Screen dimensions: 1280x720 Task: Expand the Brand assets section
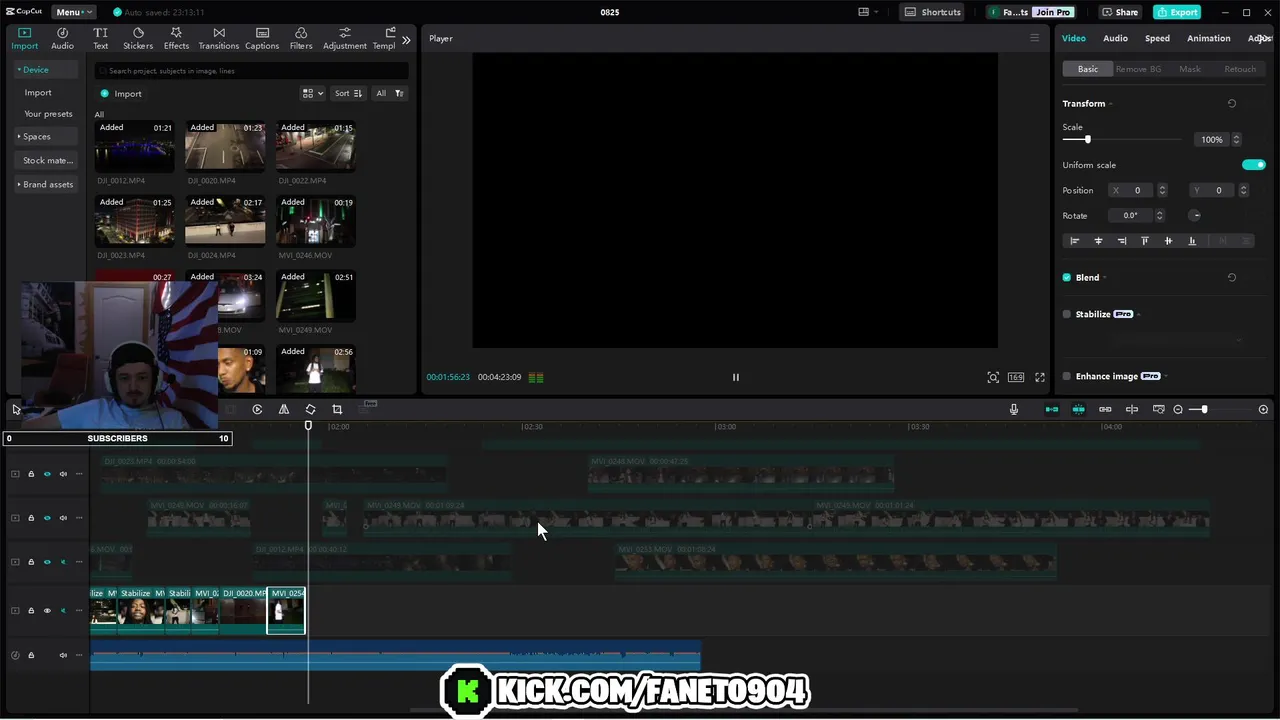coord(46,184)
